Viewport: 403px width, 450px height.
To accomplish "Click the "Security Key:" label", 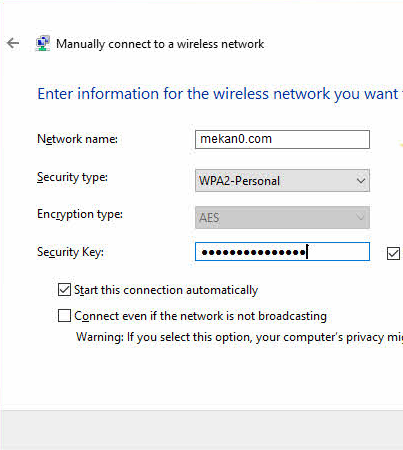I will 70,252.
